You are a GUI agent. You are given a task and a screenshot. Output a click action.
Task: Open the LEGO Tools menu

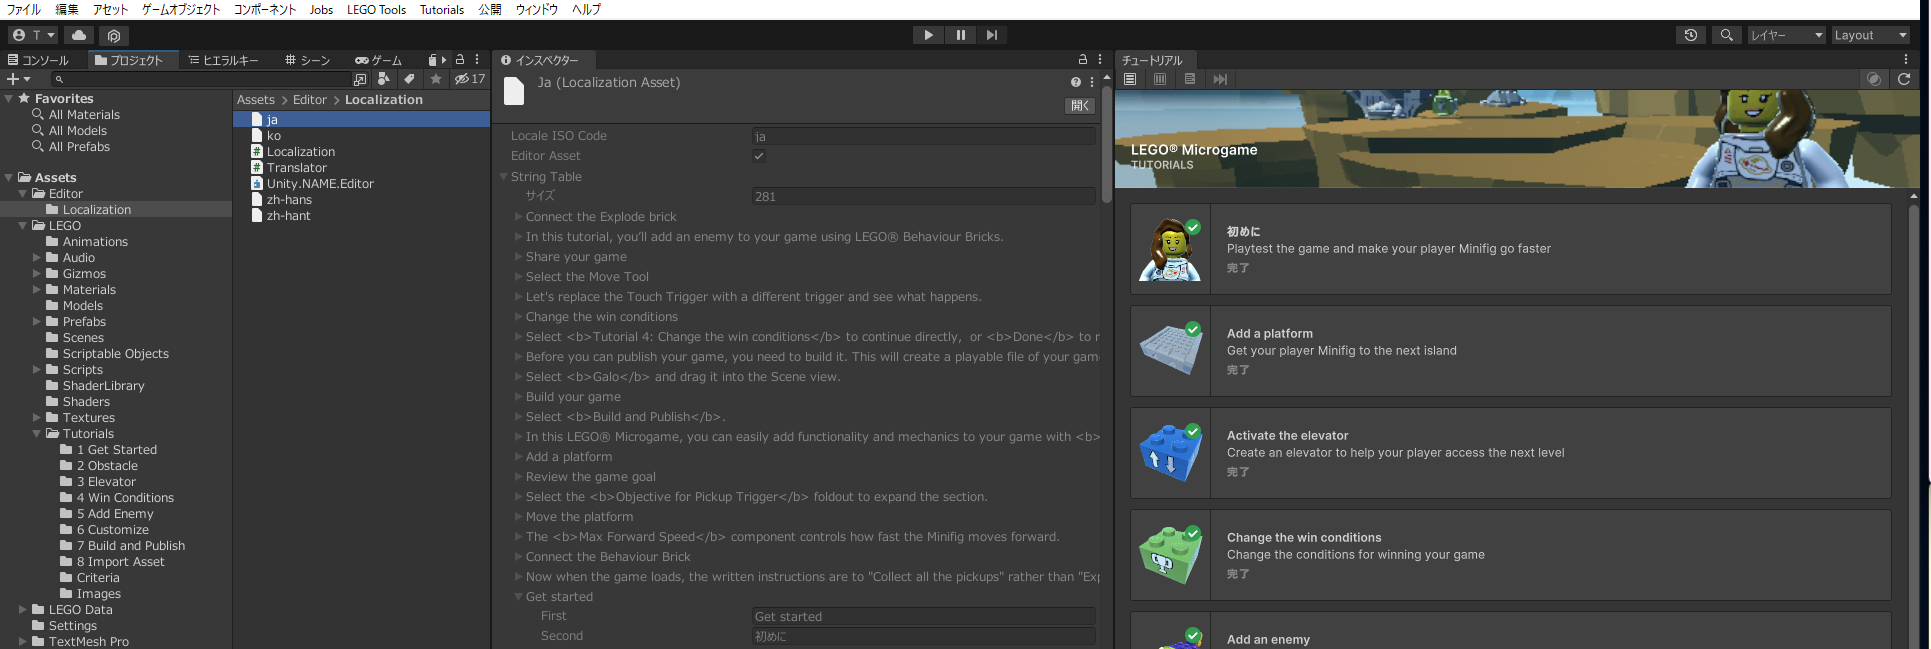pyautogui.click(x=376, y=9)
